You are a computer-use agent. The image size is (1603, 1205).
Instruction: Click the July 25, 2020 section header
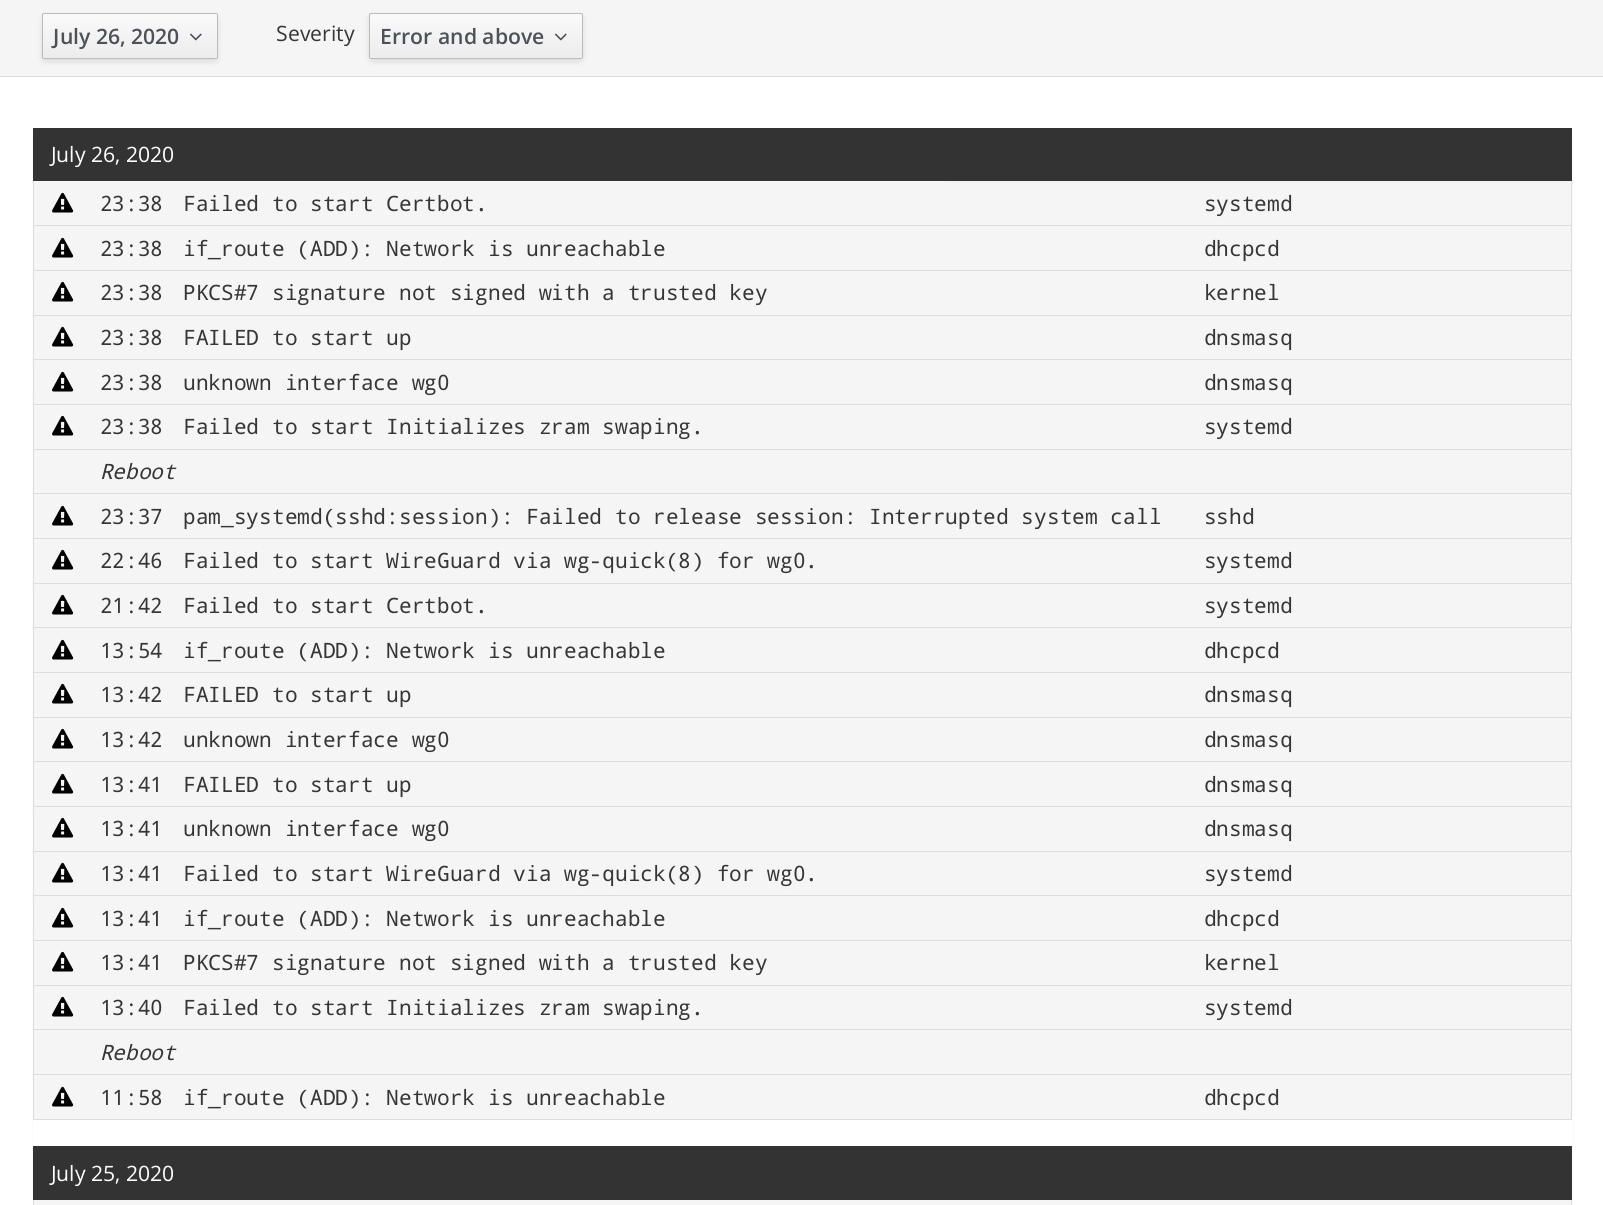pyautogui.click(x=802, y=1173)
